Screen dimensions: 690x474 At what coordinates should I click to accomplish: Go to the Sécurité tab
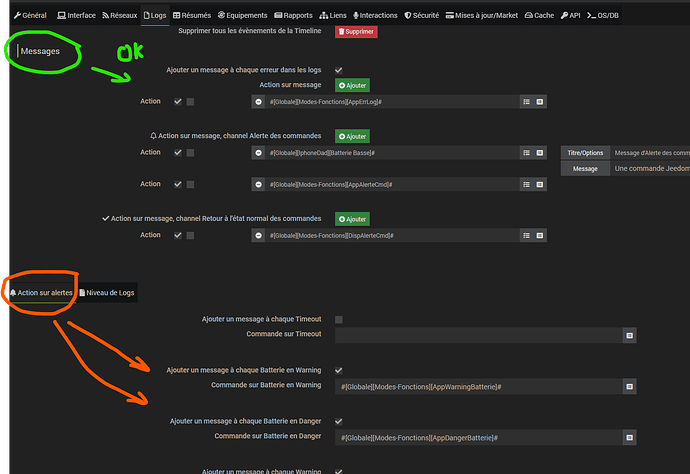pos(422,15)
